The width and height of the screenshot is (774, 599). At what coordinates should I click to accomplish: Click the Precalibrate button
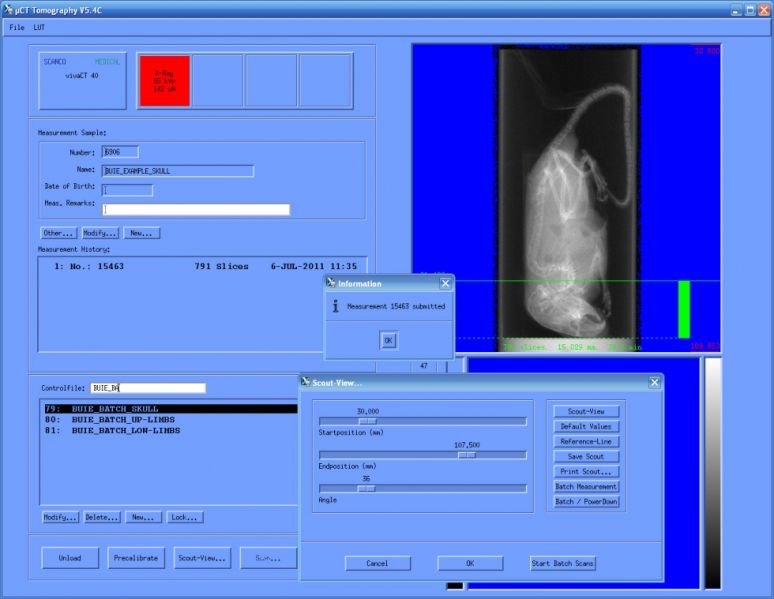[136, 558]
